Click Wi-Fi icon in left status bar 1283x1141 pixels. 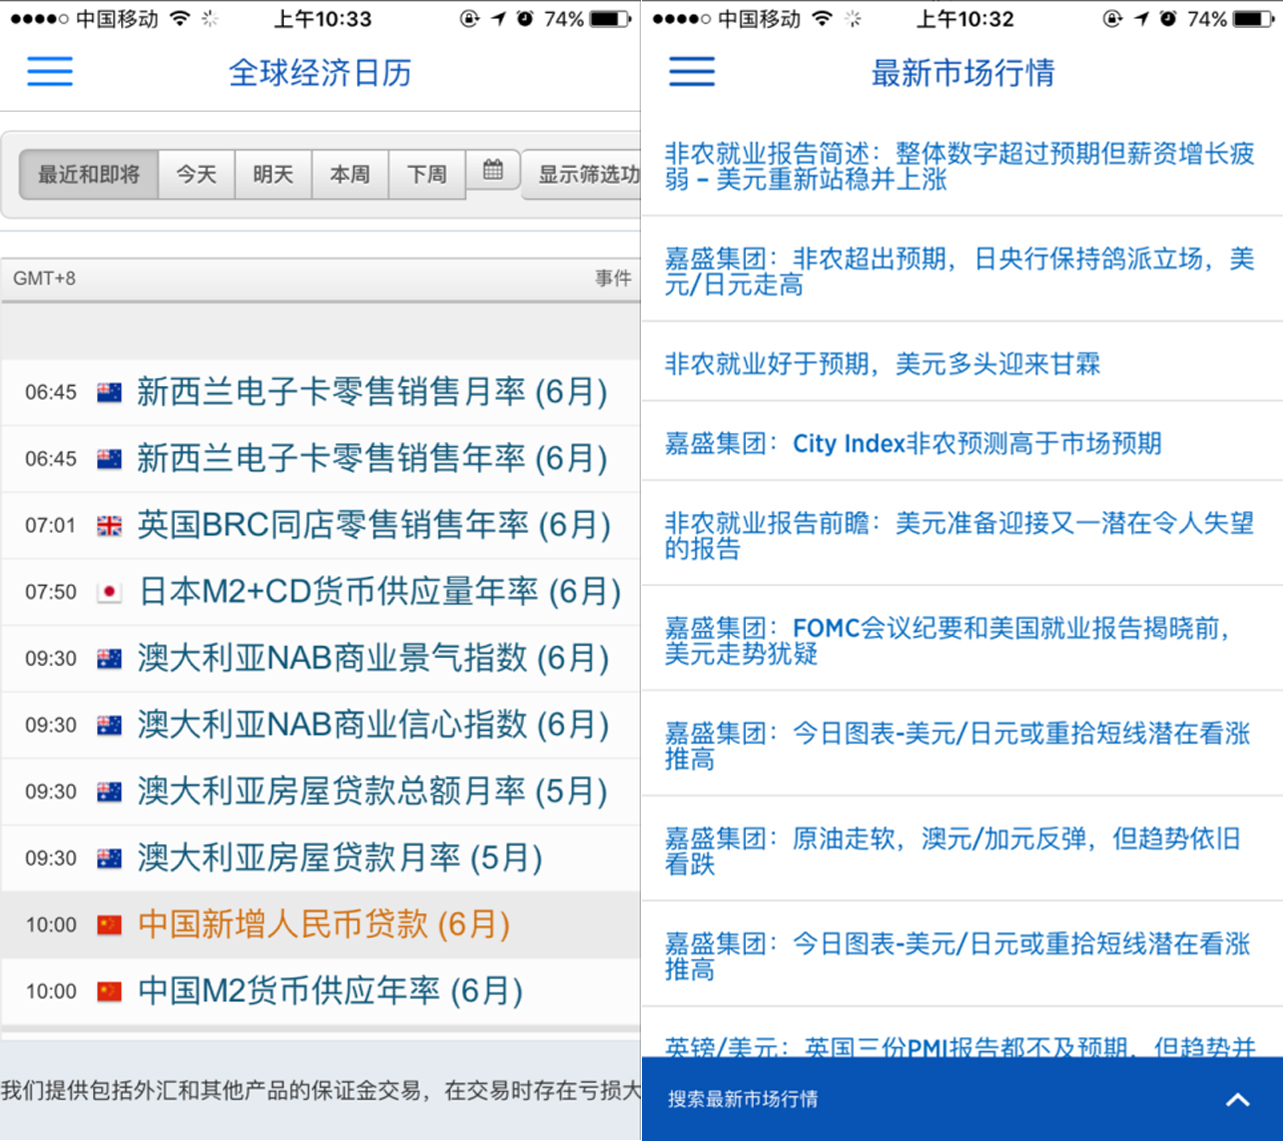pos(180,19)
